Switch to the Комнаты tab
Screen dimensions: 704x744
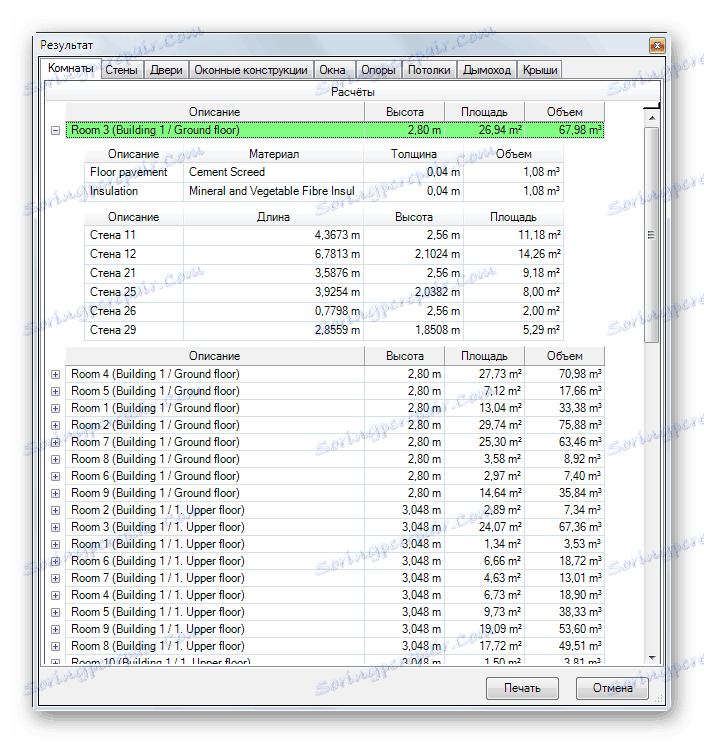coord(71,69)
